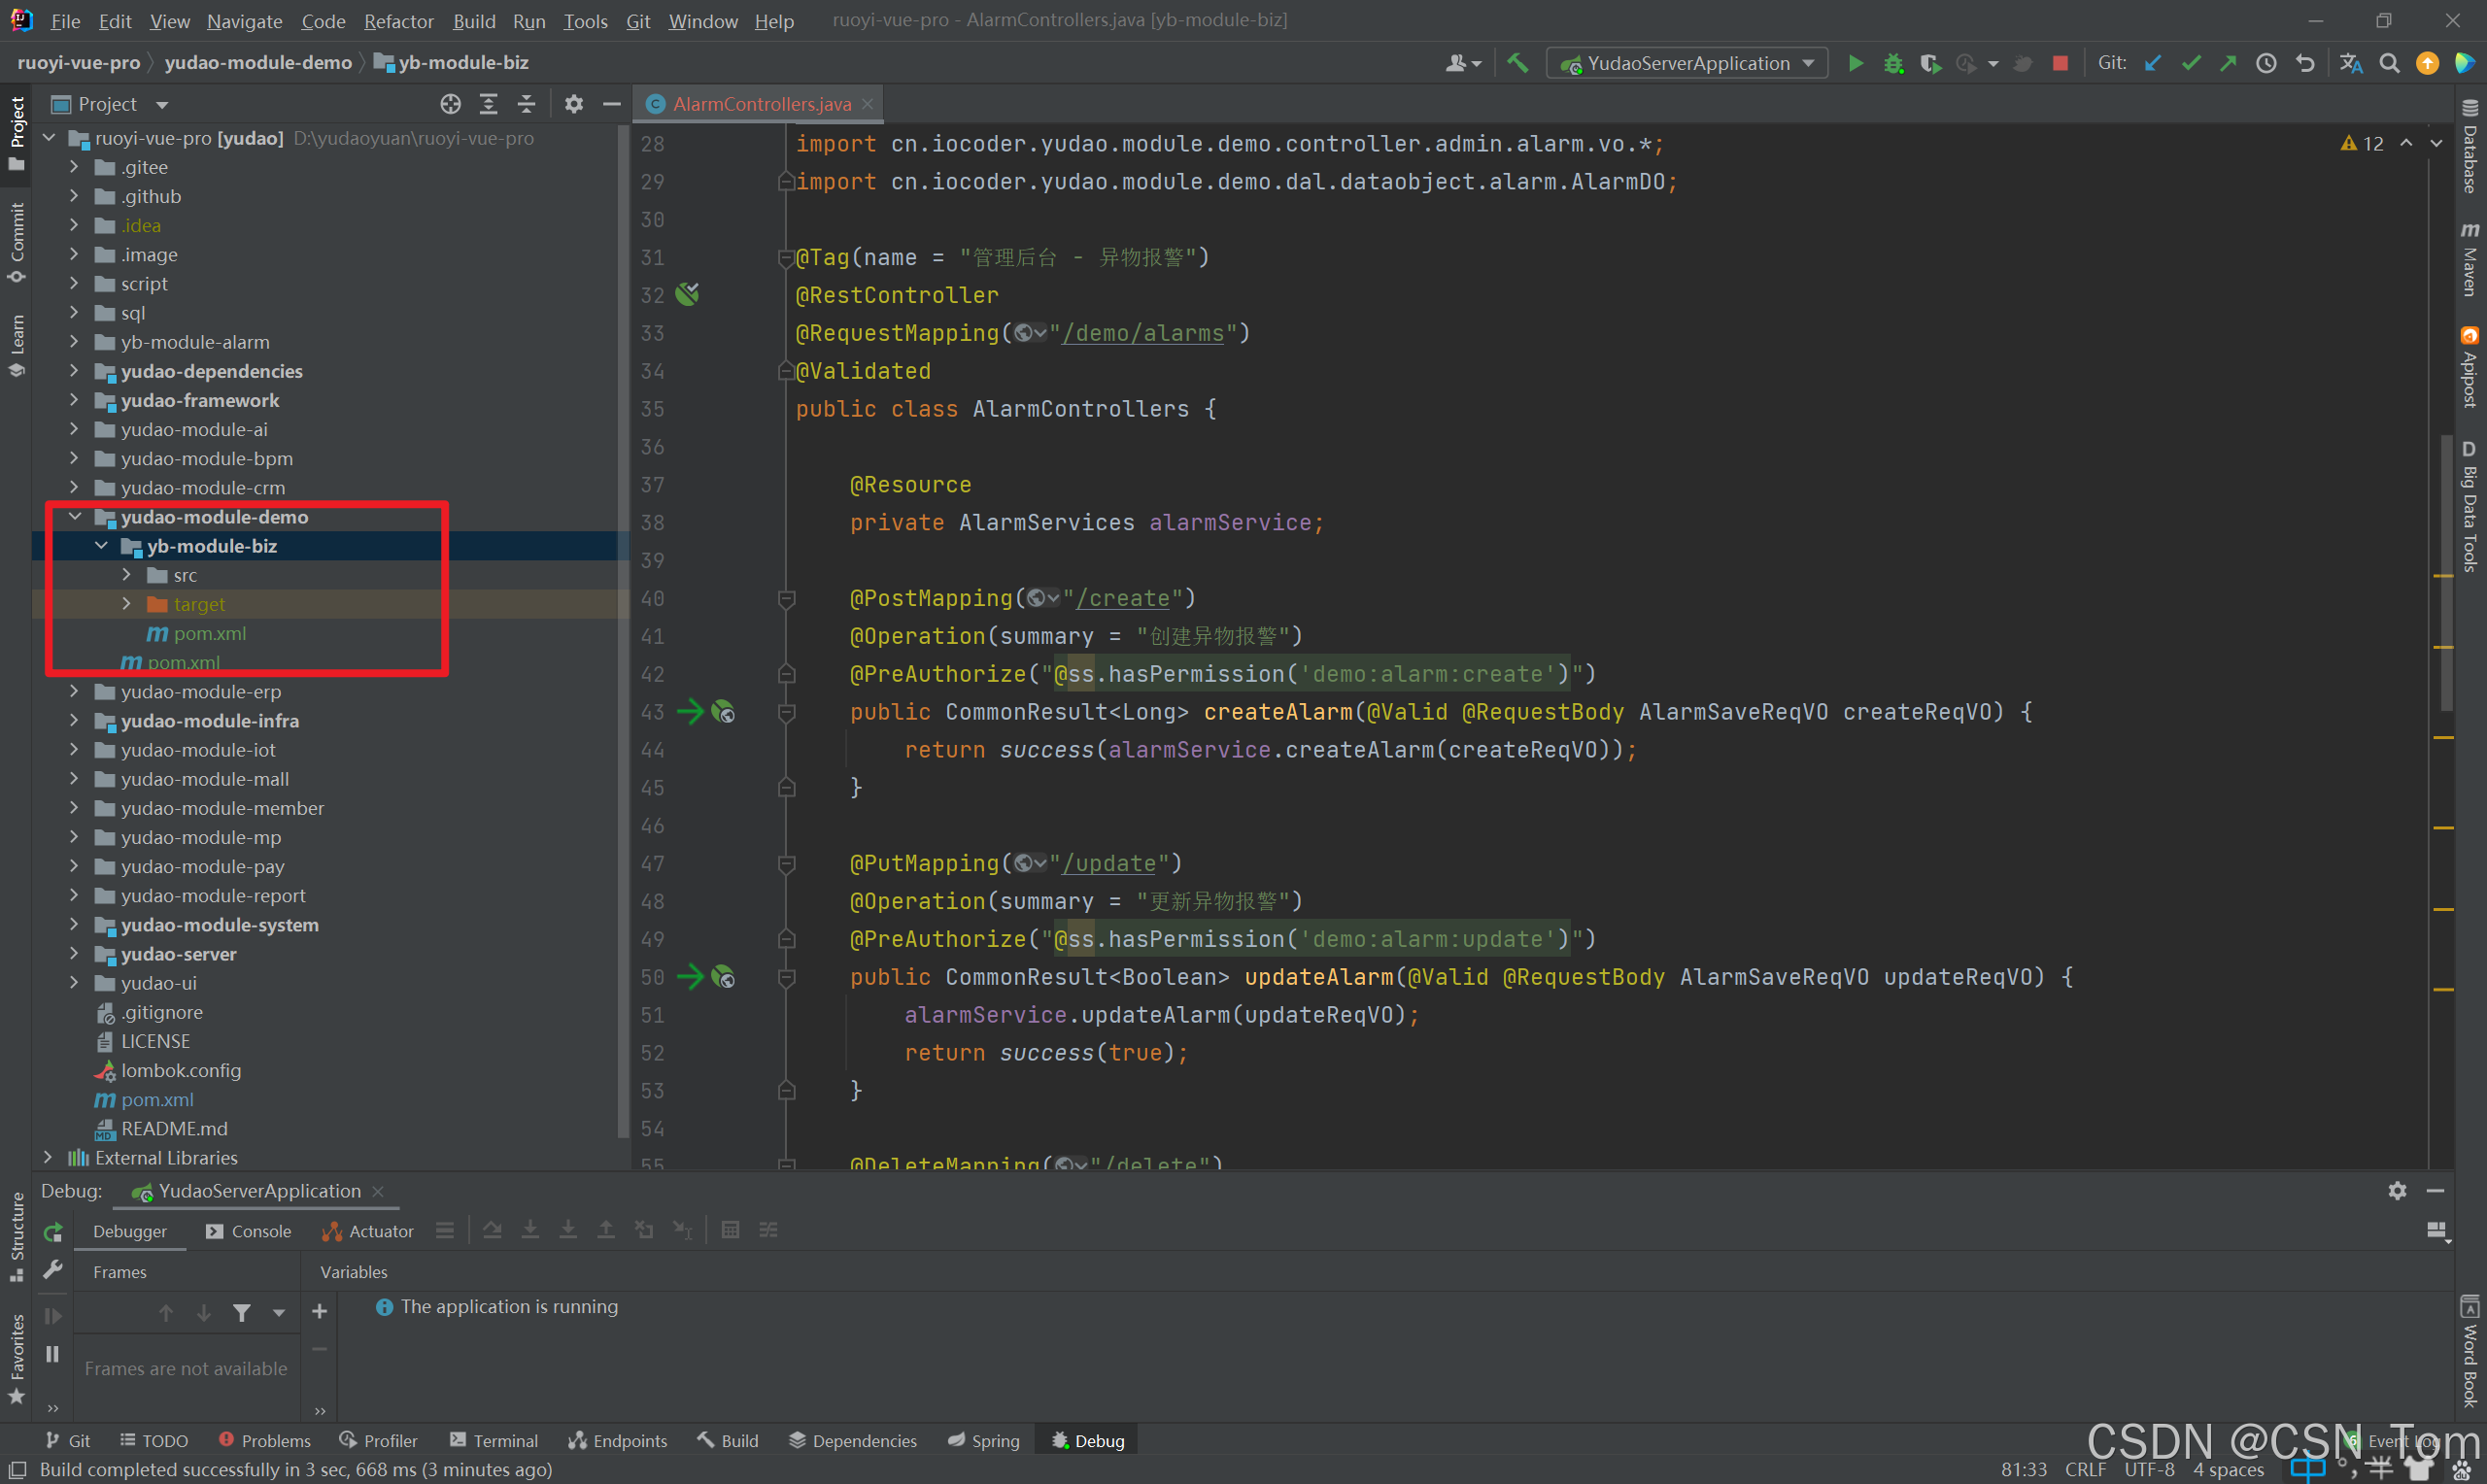Screen dimensions: 2487x1484
Task: Click the CRLF line separator status entry
Action: (x=2085, y=1470)
